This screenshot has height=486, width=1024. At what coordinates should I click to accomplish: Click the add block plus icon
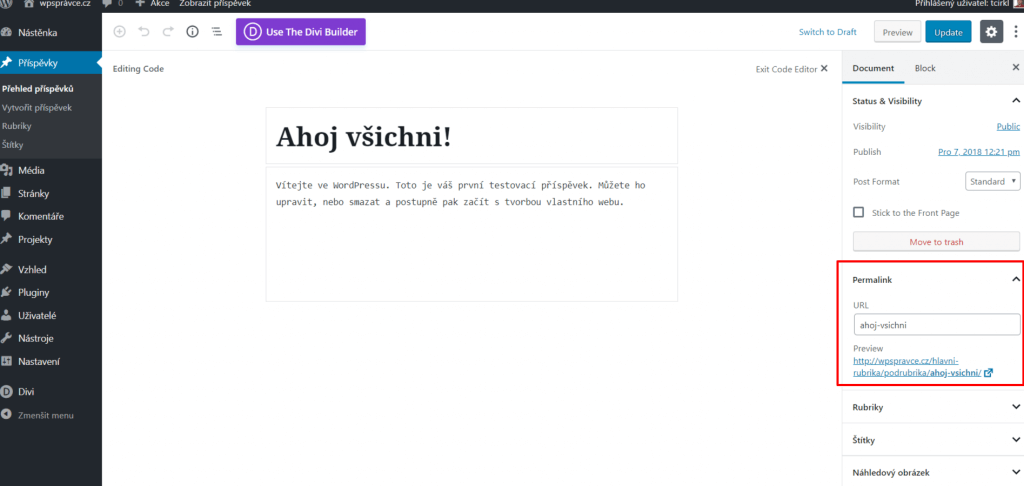(120, 31)
